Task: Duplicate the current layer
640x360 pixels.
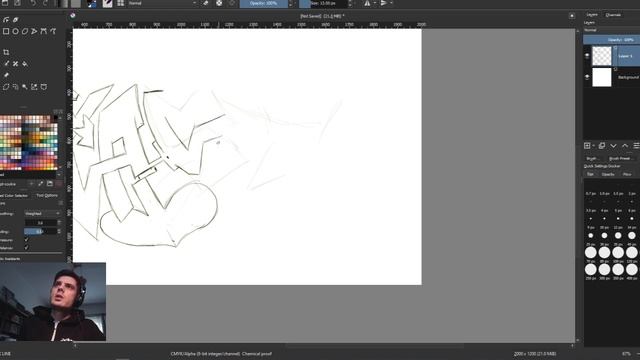Action: click(602, 146)
